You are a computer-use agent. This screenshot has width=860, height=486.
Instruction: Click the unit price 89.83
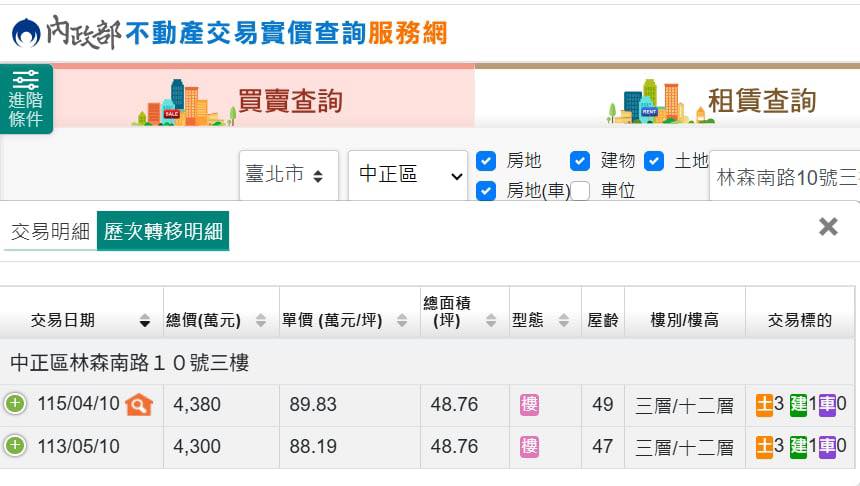[313, 405]
